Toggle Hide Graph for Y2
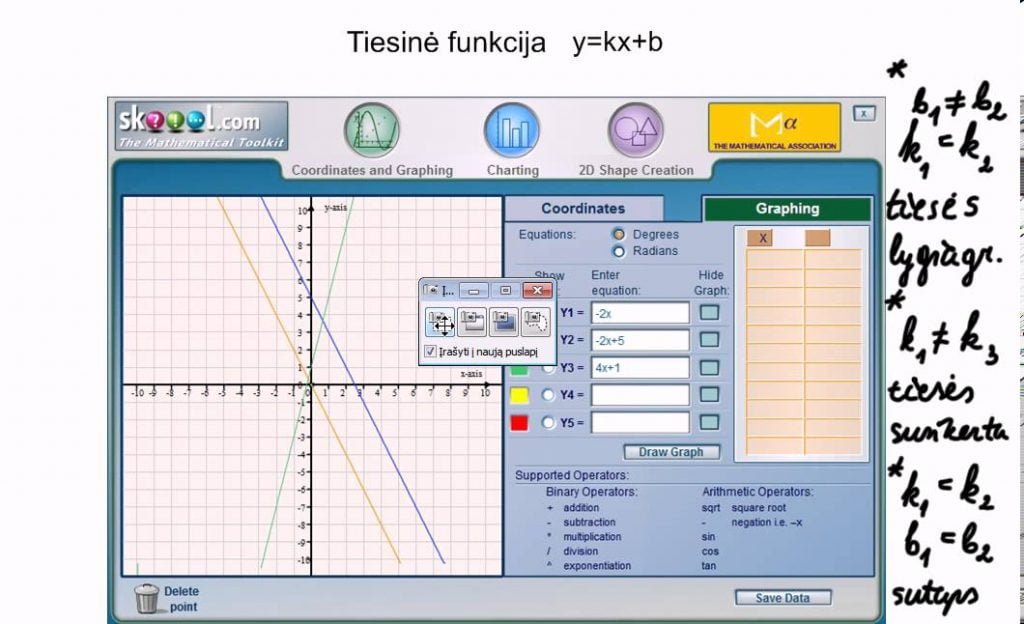 click(x=709, y=339)
